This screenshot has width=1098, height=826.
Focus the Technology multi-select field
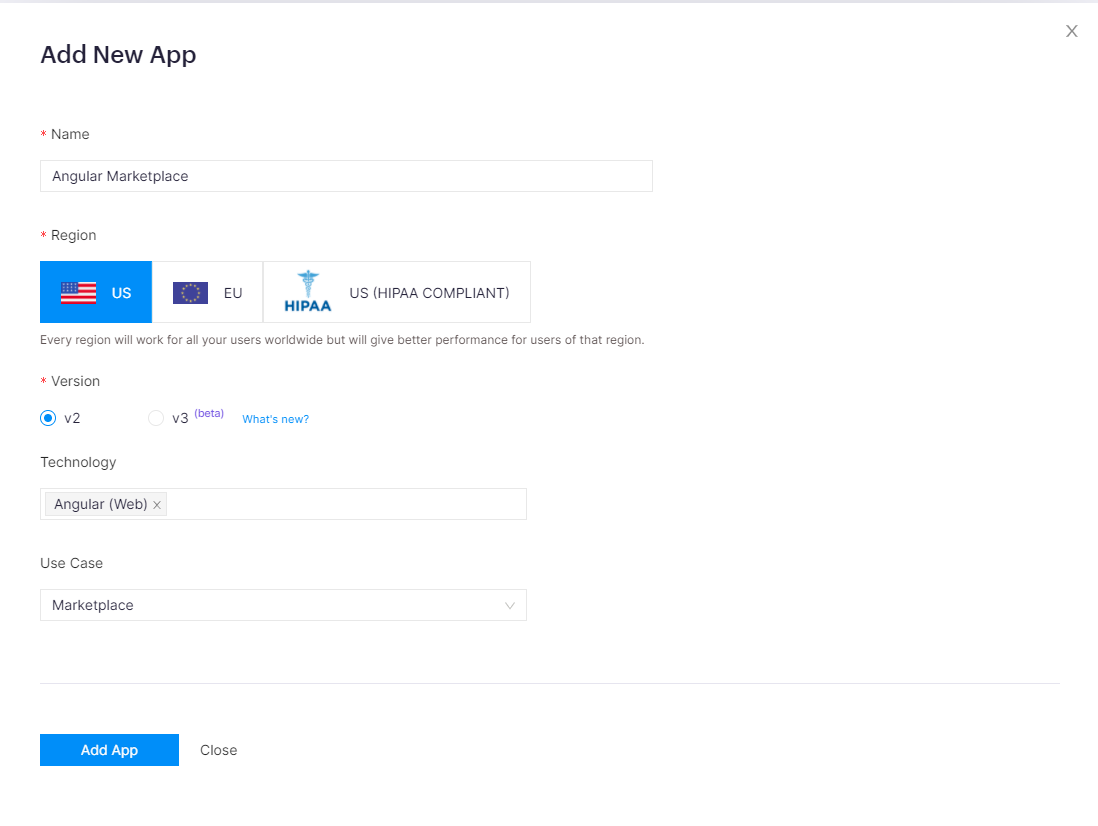[283, 504]
